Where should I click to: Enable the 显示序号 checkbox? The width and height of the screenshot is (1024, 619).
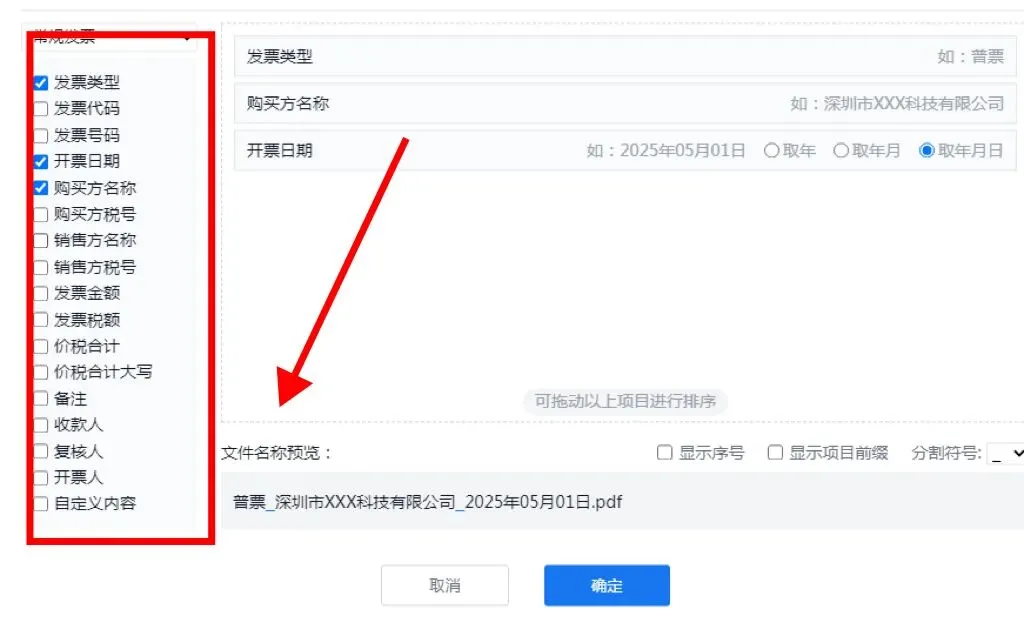(664, 452)
